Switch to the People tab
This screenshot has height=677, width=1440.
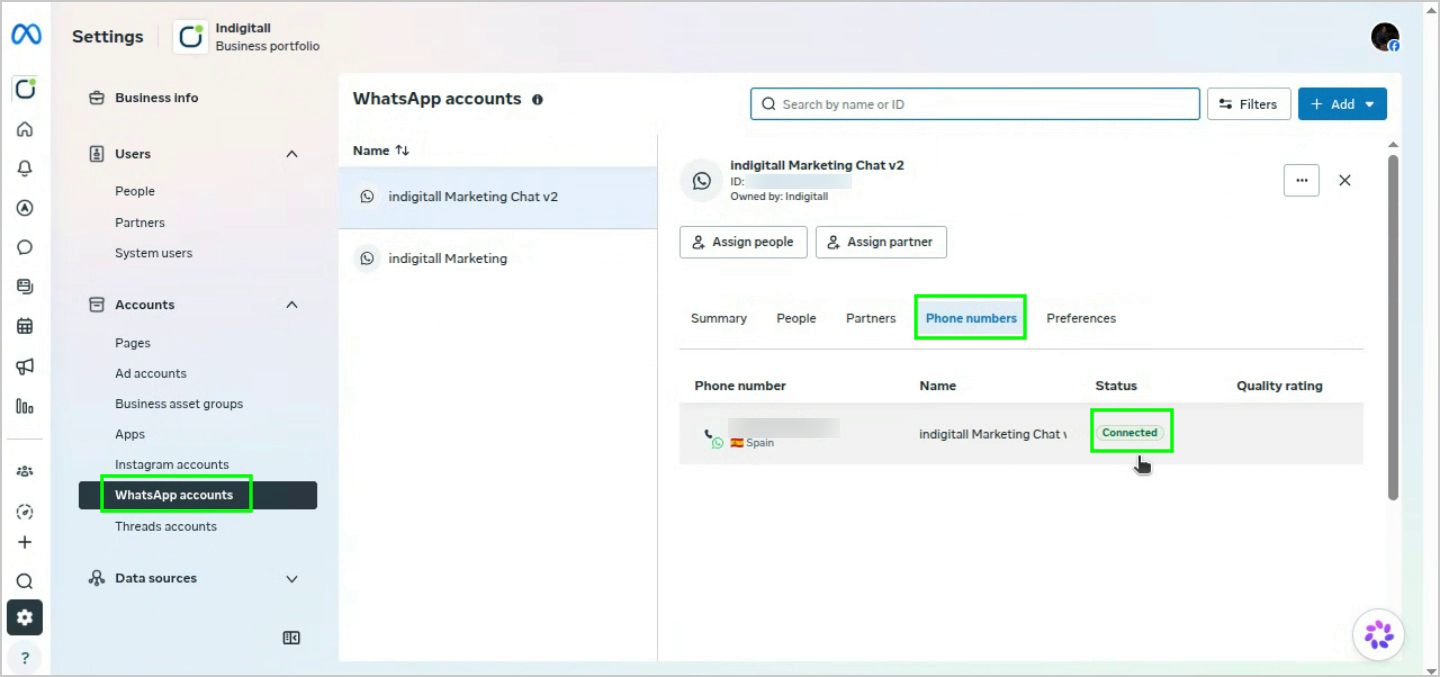click(796, 318)
